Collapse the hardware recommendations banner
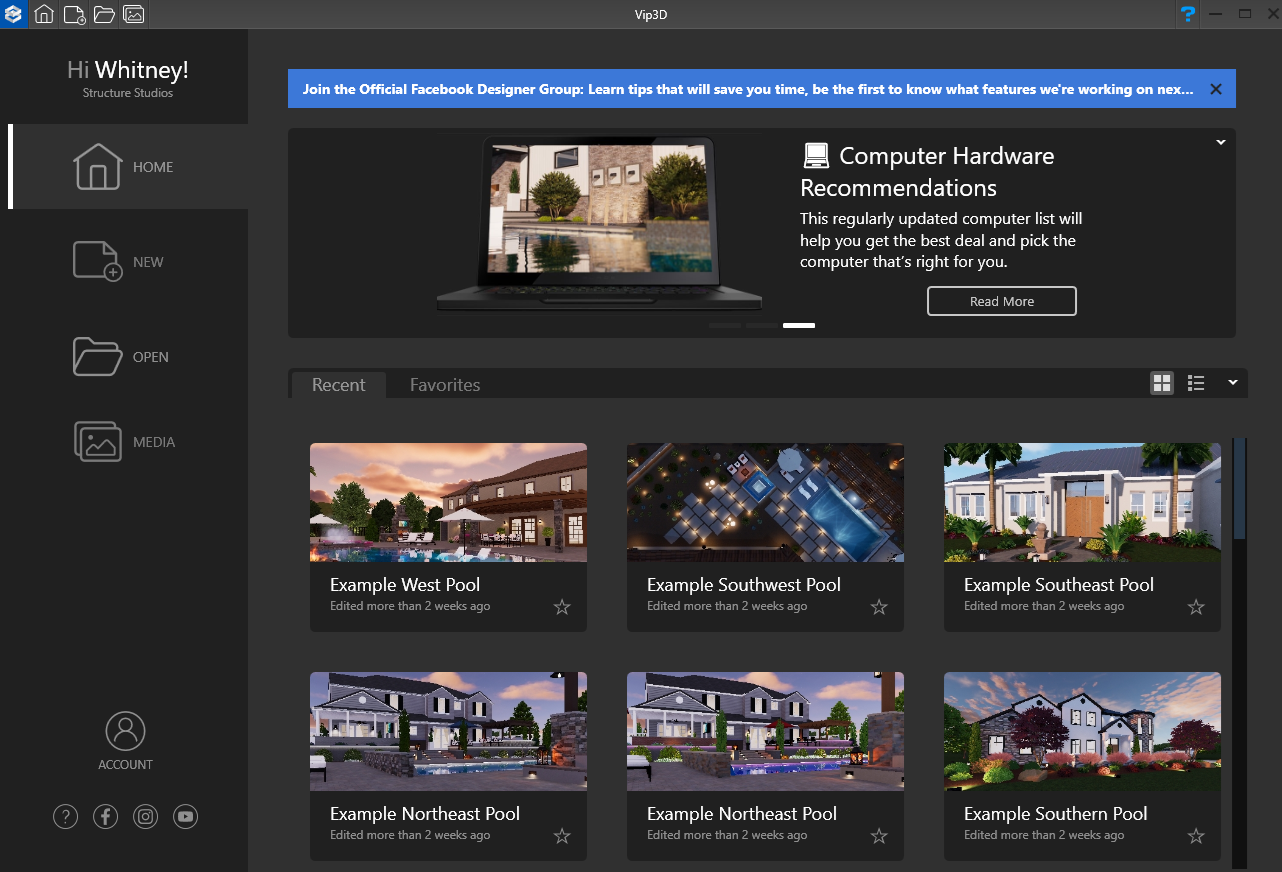The image size is (1282, 872). coord(1220,143)
